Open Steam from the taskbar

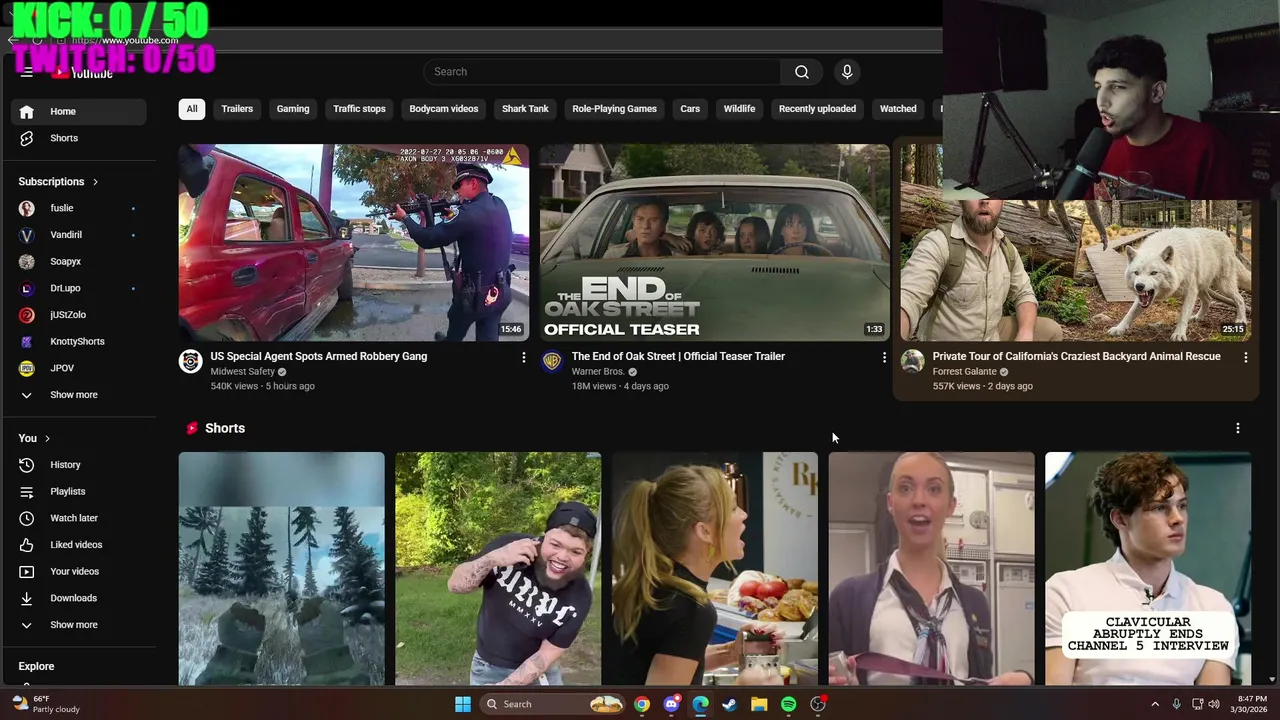pyautogui.click(x=730, y=704)
